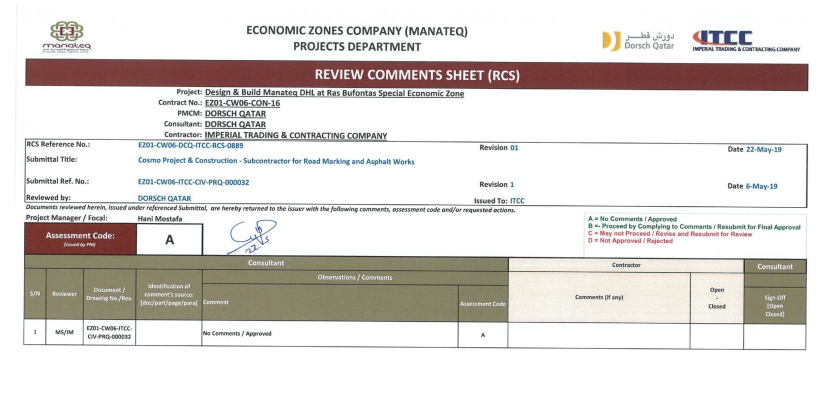Click the right 'Consultant' header above Sign-Off
The width and height of the screenshot is (836, 414).
pos(775,266)
